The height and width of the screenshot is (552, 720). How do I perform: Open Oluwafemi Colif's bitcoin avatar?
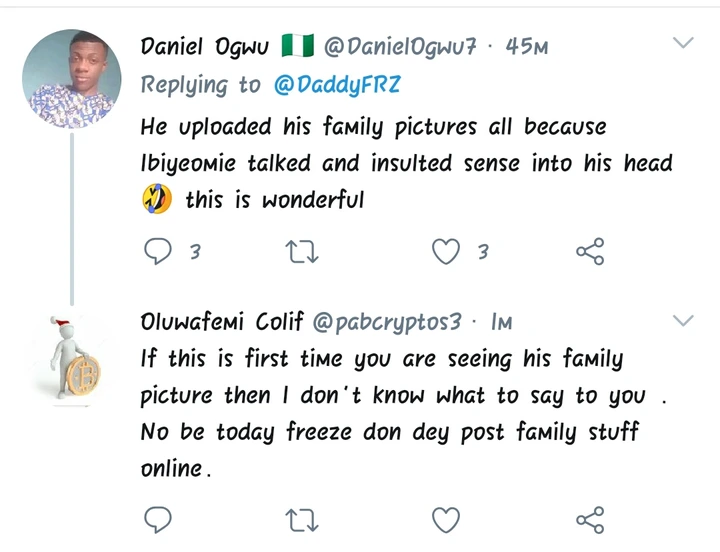[x=73, y=358]
